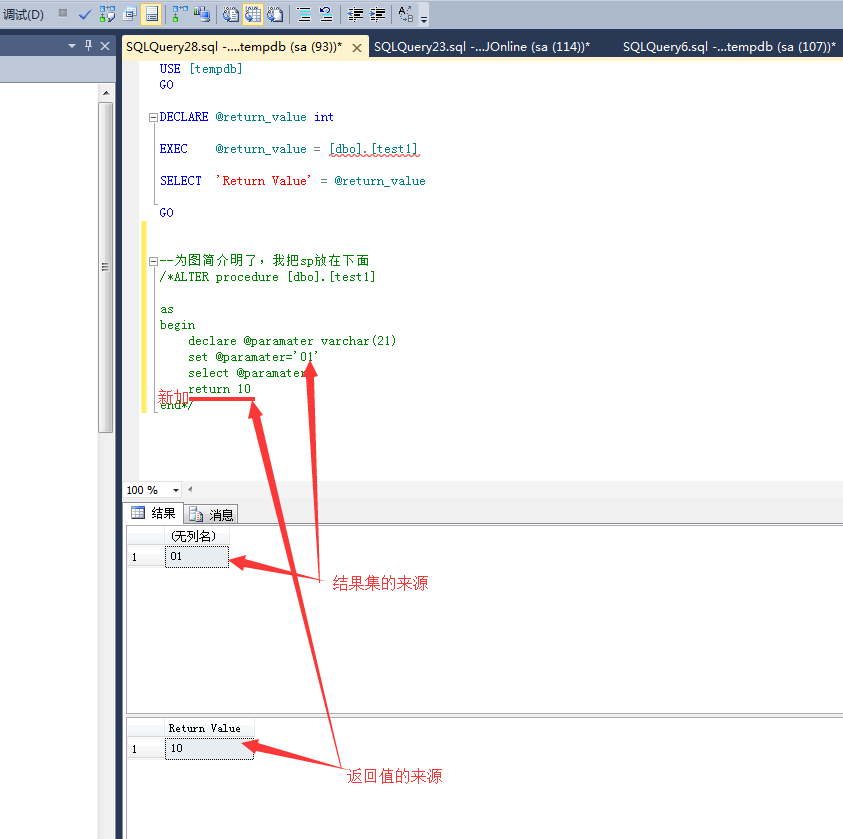843x839 pixels.
Task: Click the Return Value column header
Action: (x=209, y=728)
